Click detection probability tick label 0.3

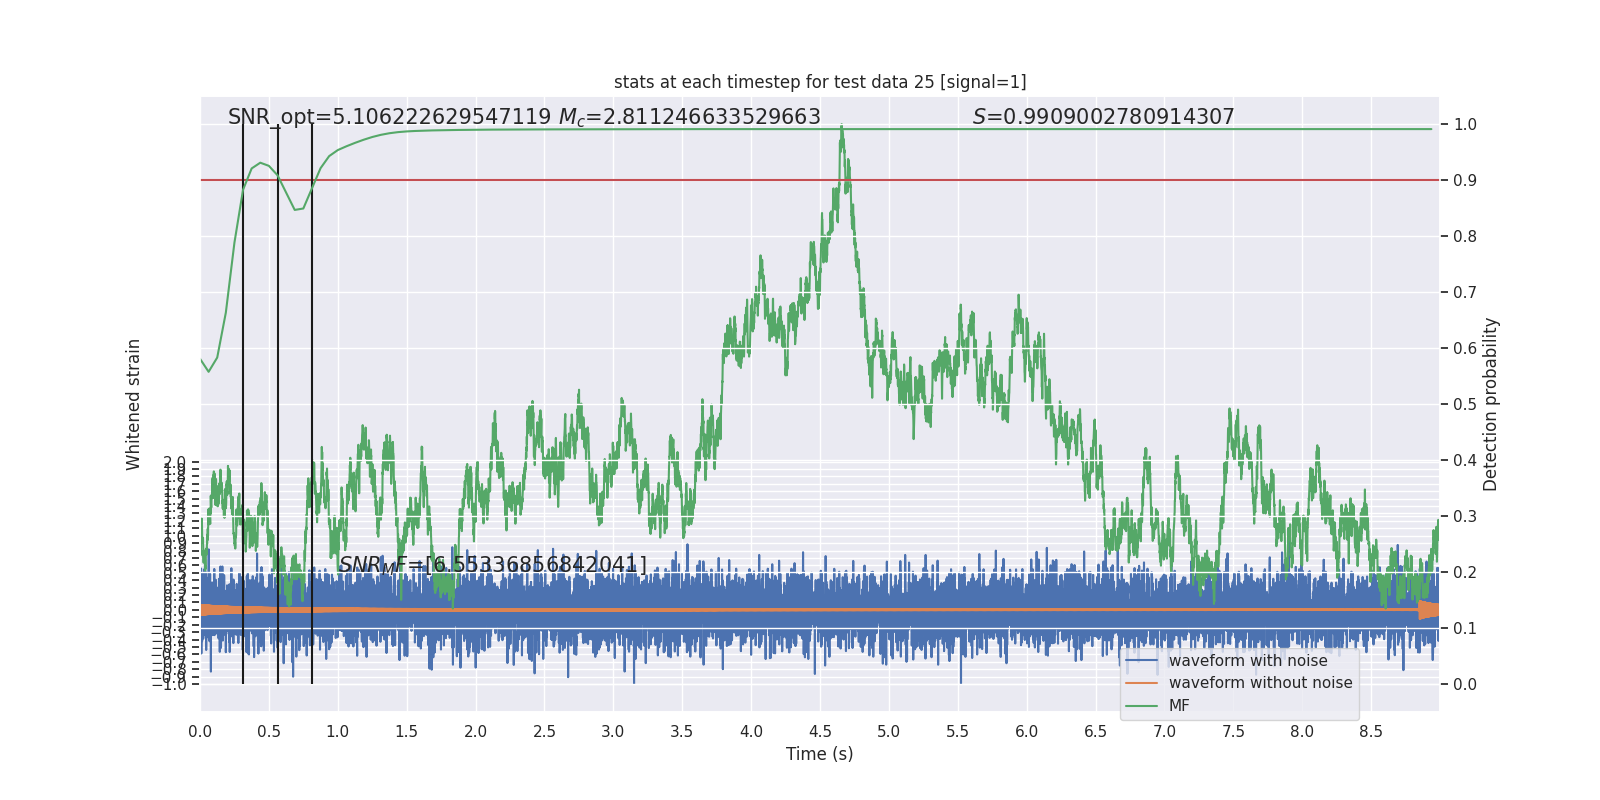(x=1465, y=517)
